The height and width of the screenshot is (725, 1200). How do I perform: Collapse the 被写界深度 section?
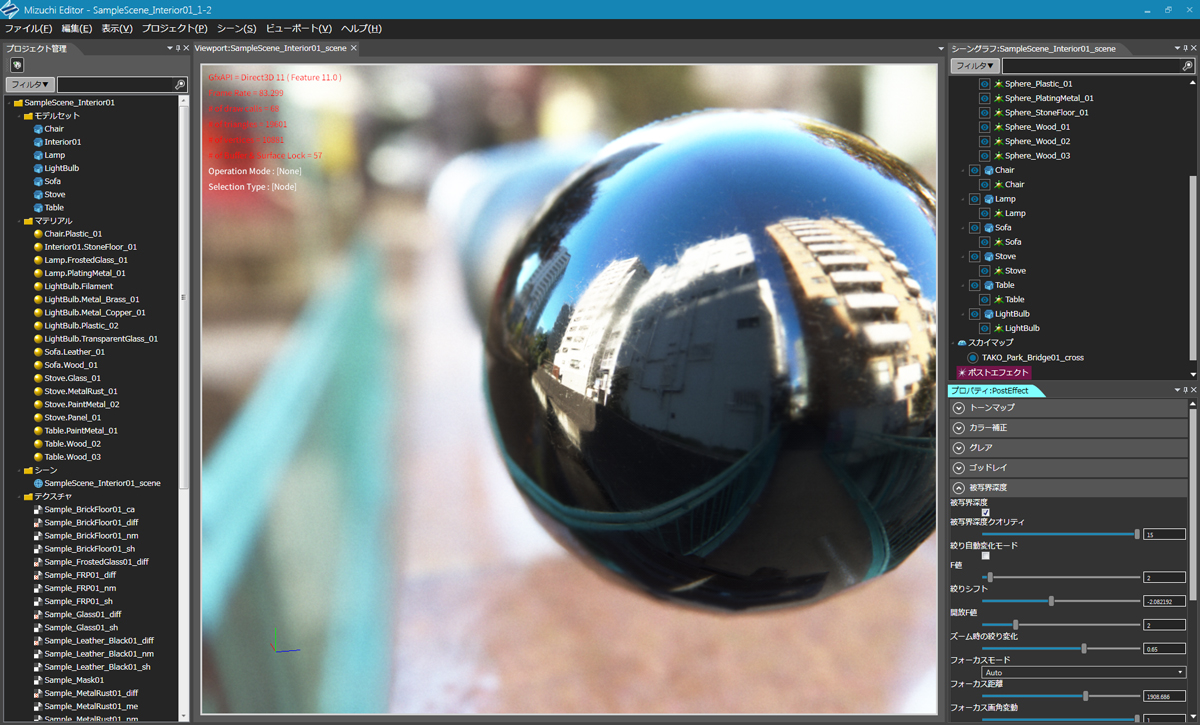point(959,488)
